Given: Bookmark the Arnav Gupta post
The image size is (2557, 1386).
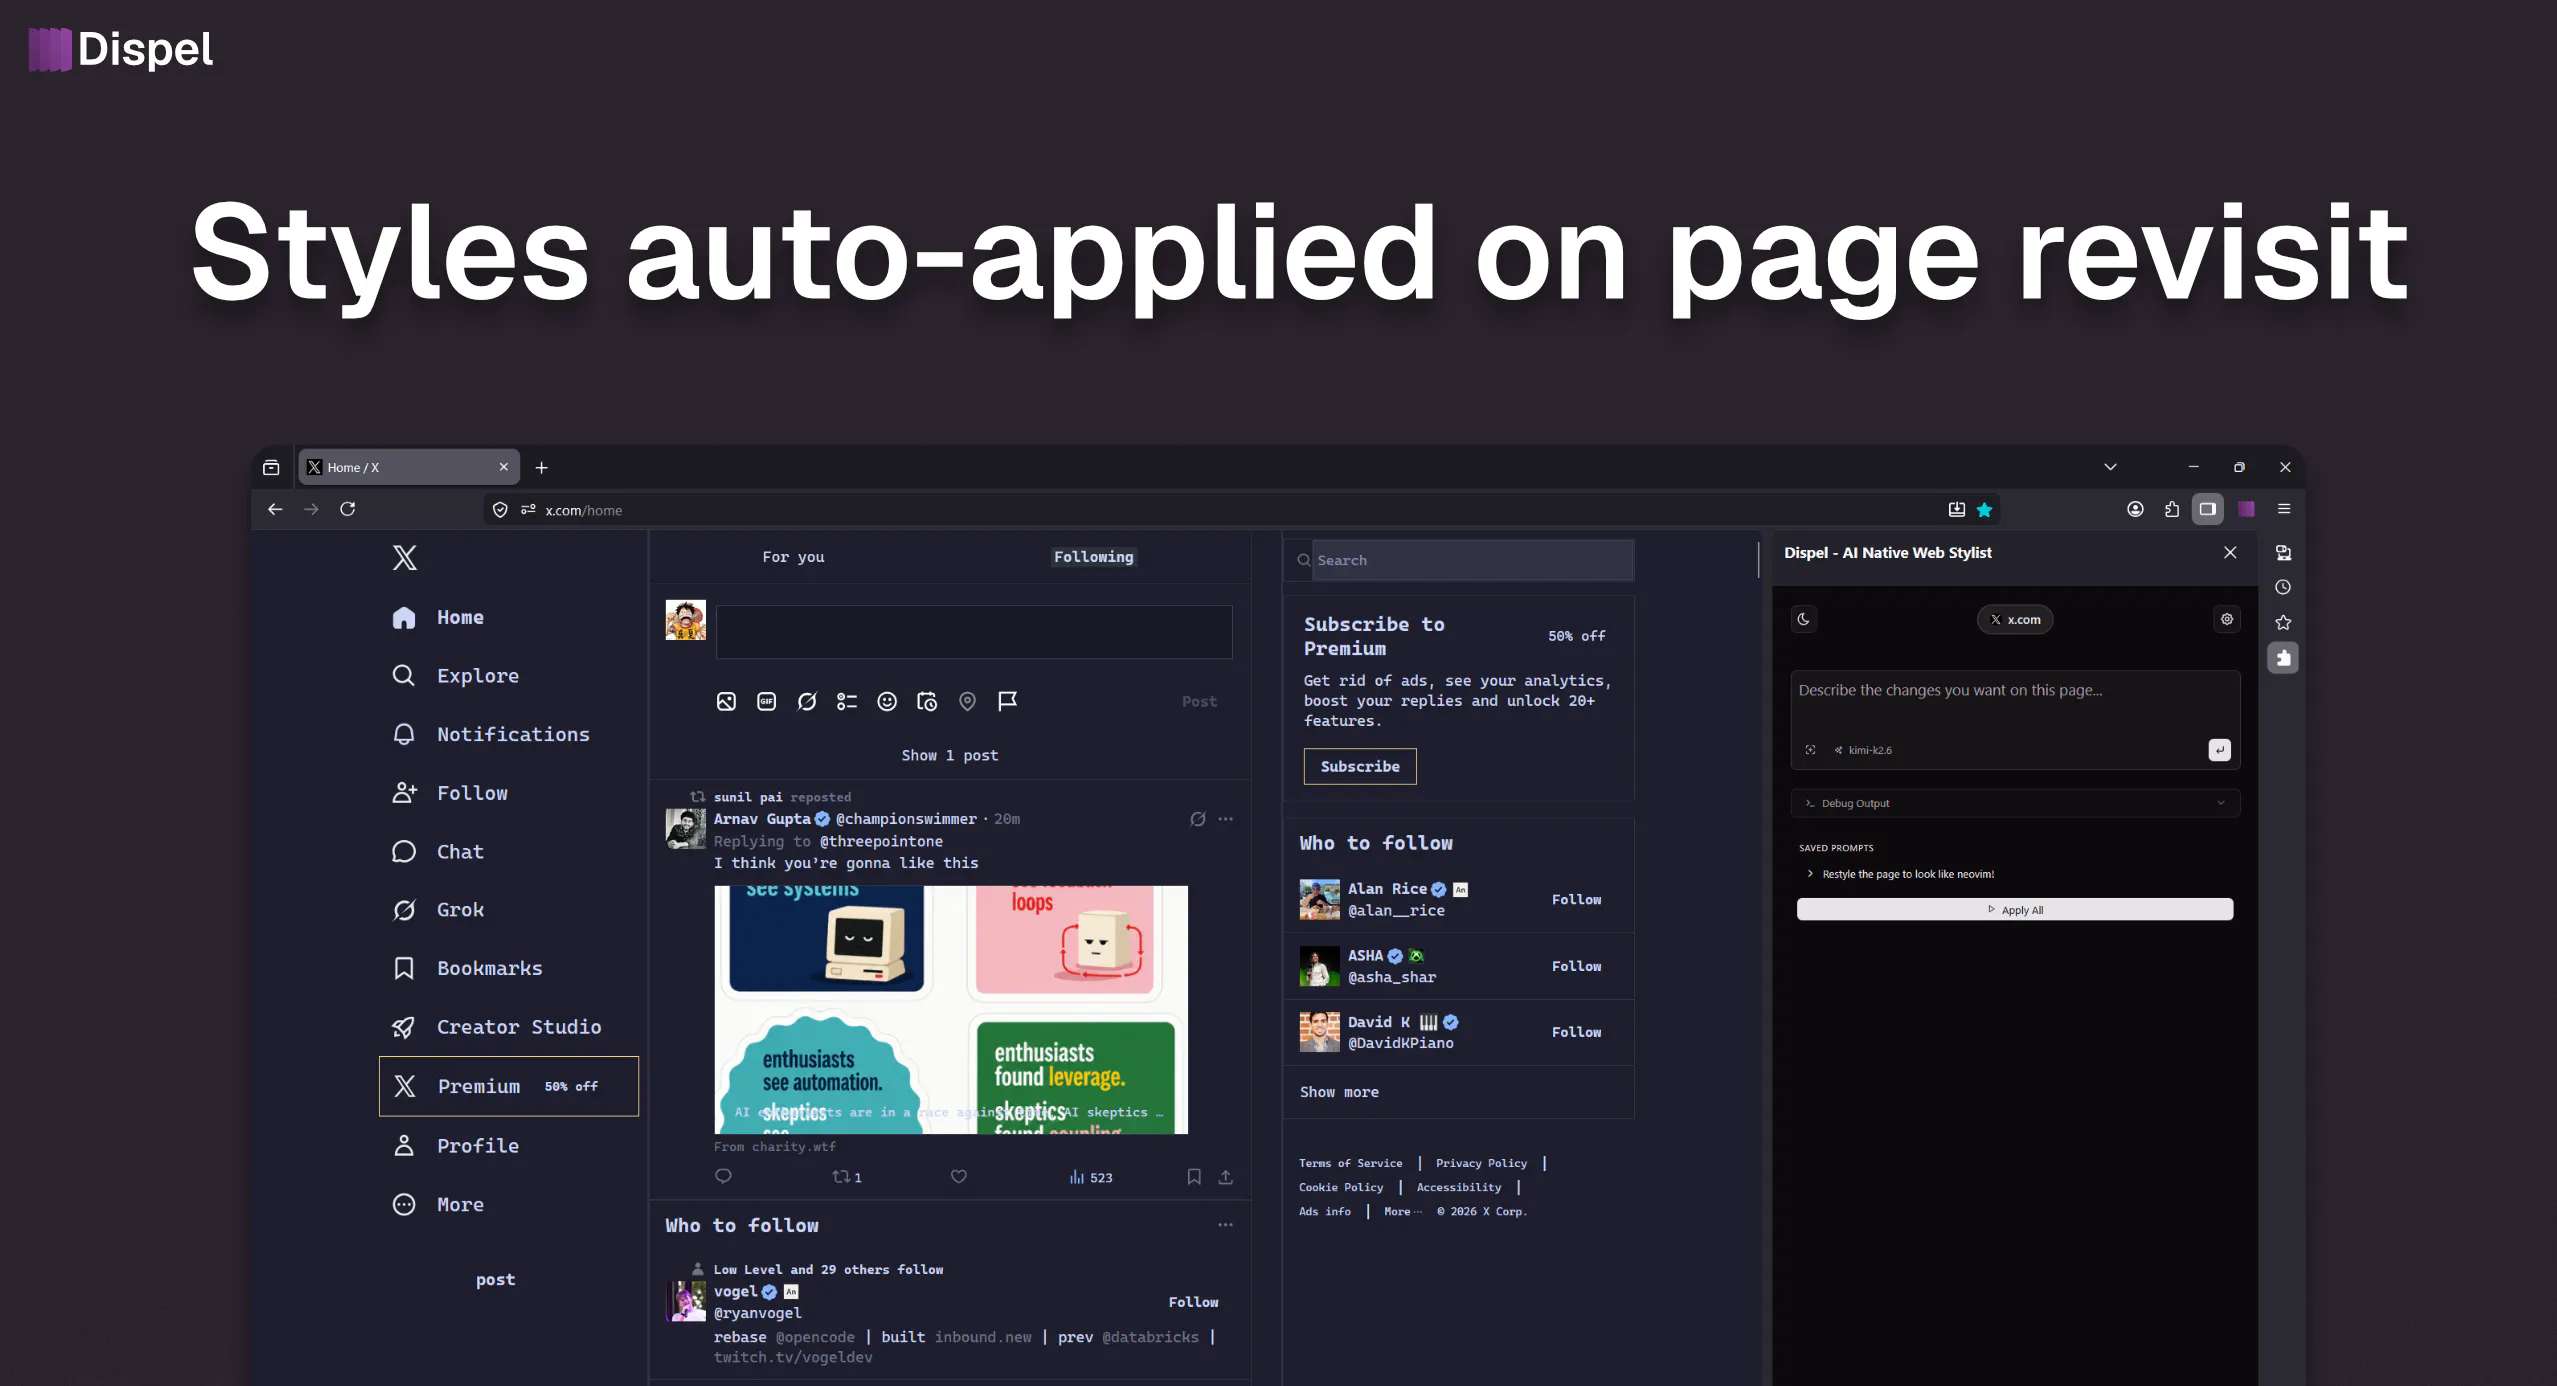Looking at the screenshot, I should (1194, 1177).
